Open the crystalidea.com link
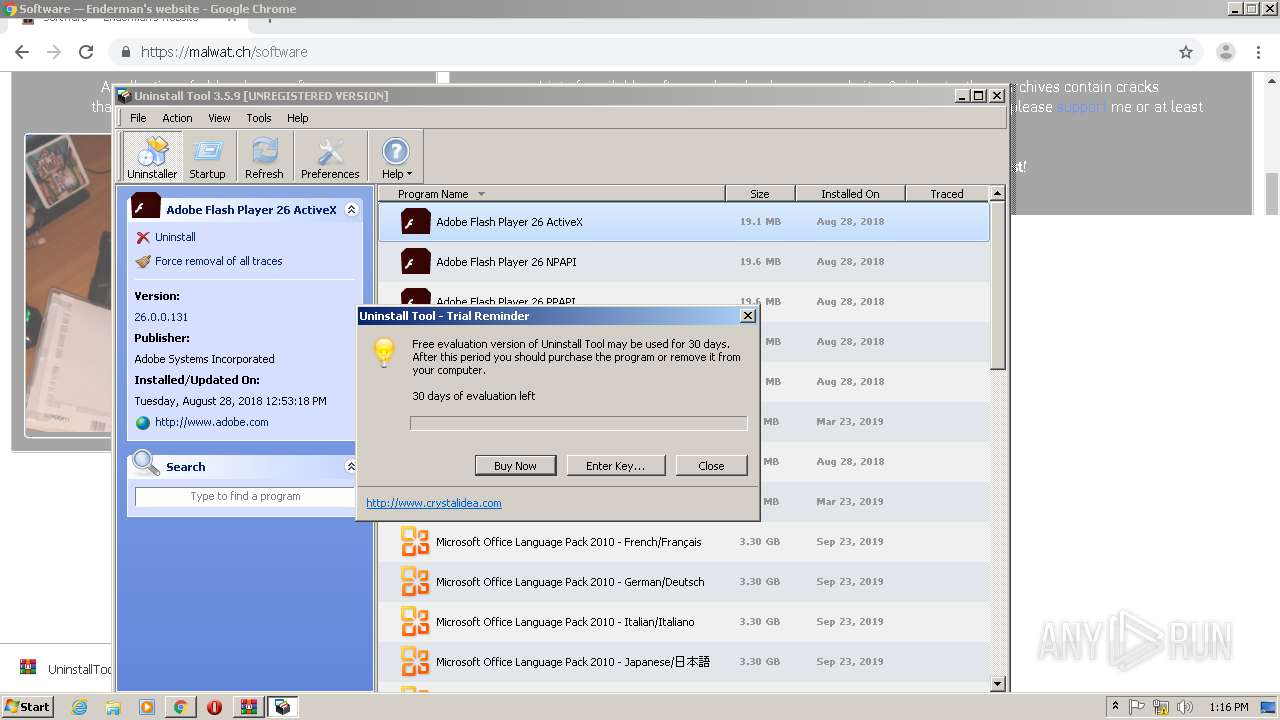The width and height of the screenshot is (1280, 720). [434, 503]
